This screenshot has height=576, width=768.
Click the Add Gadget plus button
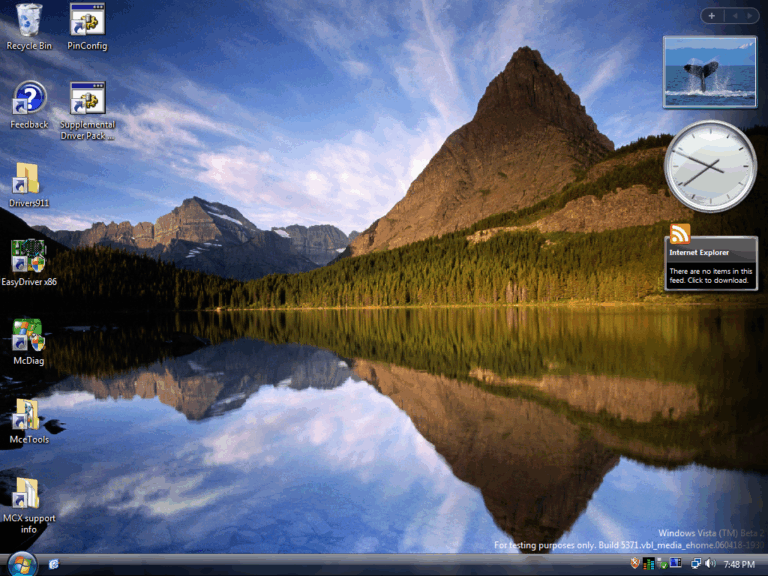[712, 15]
